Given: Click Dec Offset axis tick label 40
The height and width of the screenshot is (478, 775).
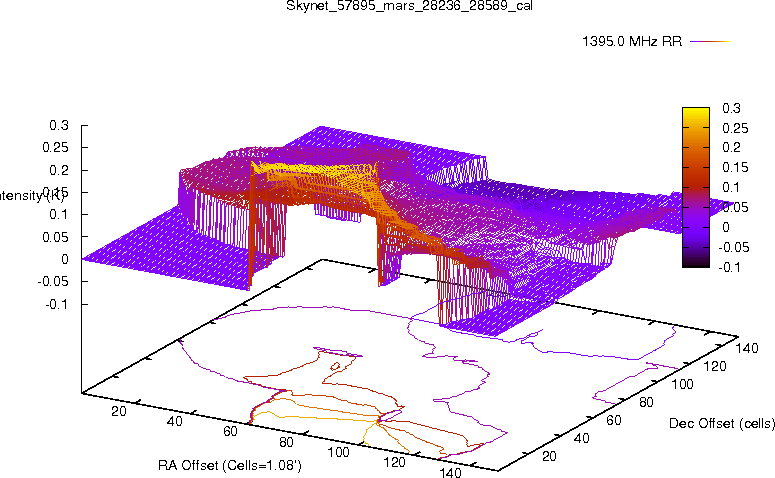Looking at the screenshot, I should (x=581, y=438).
